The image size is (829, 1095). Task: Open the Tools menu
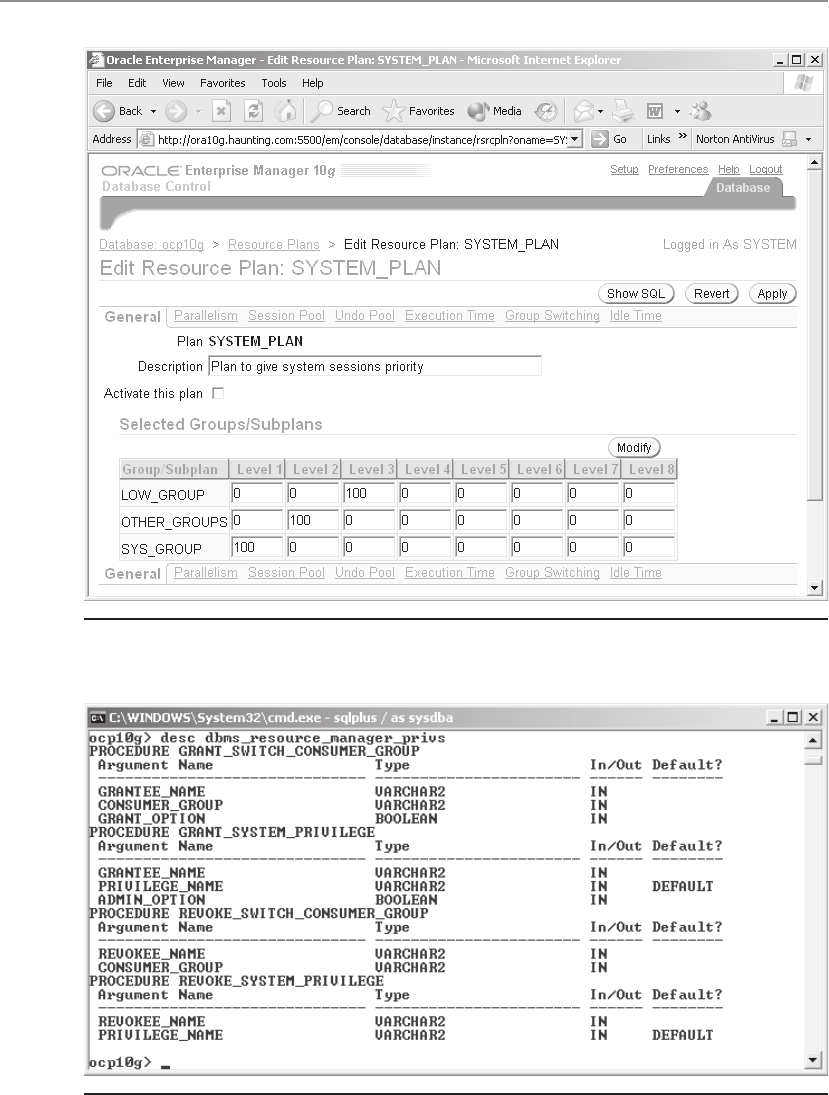click(x=274, y=83)
